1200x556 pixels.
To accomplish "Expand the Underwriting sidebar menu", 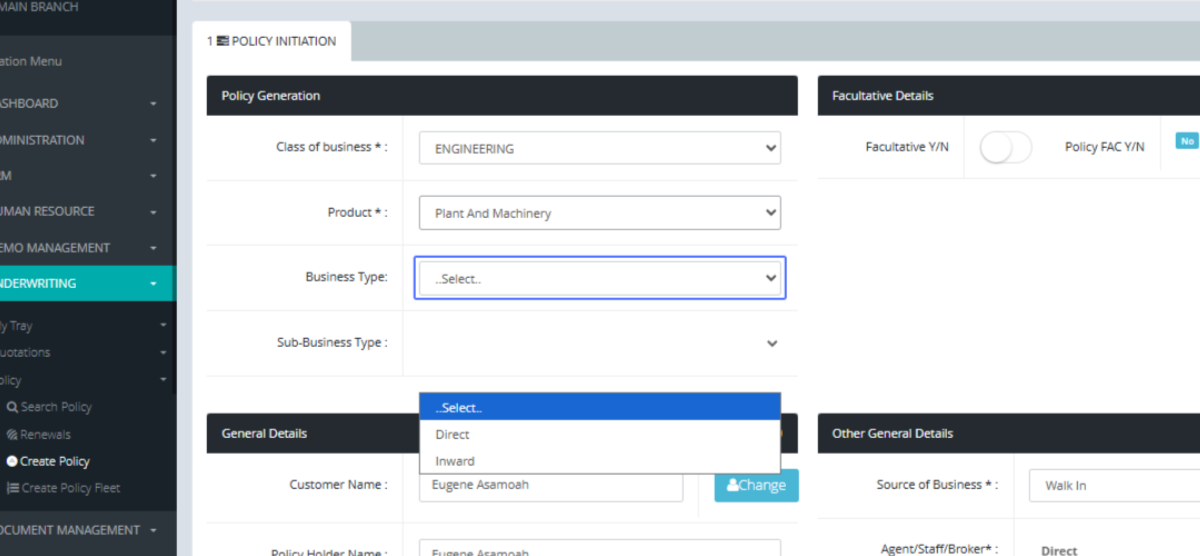I will click(x=80, y=284).
